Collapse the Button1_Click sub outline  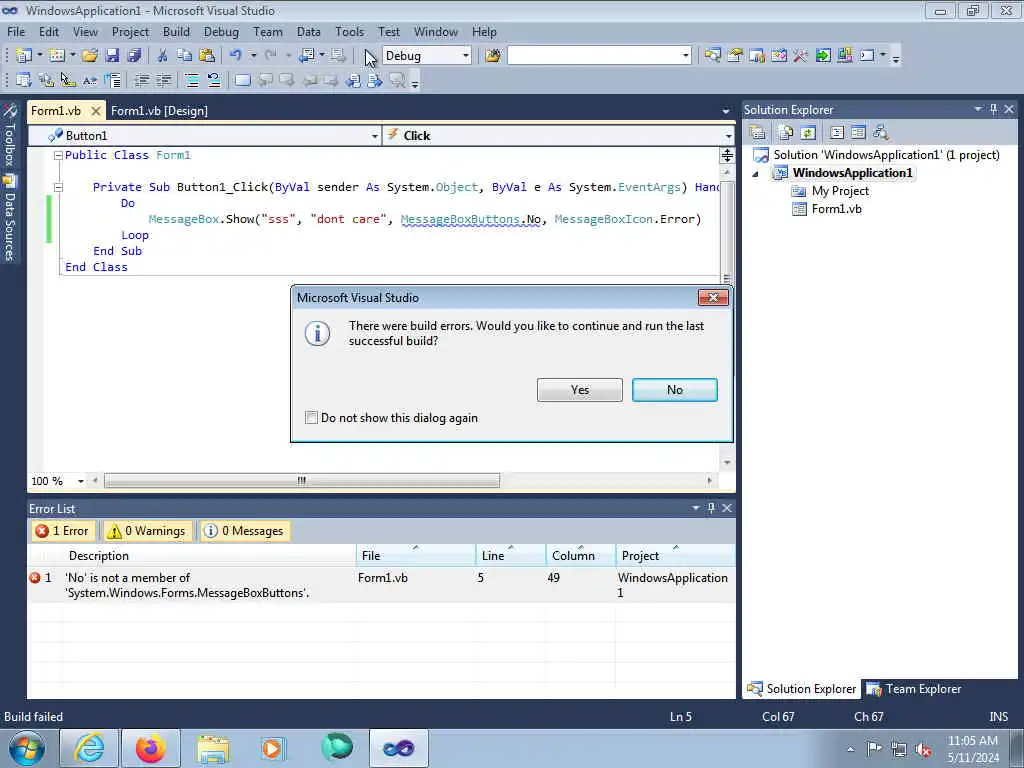pos(58,187)
